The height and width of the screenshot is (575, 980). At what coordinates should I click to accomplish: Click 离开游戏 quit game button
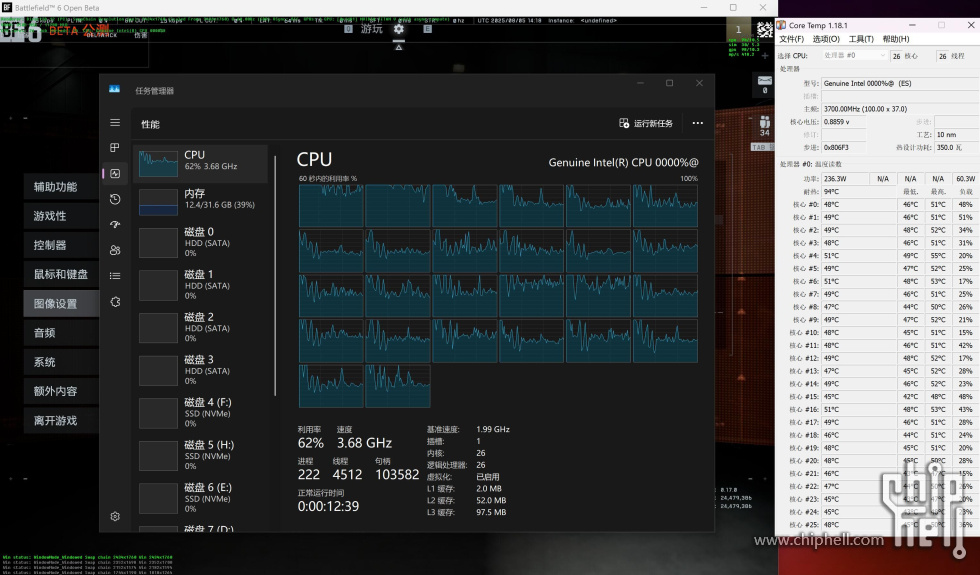pos(61,421)
